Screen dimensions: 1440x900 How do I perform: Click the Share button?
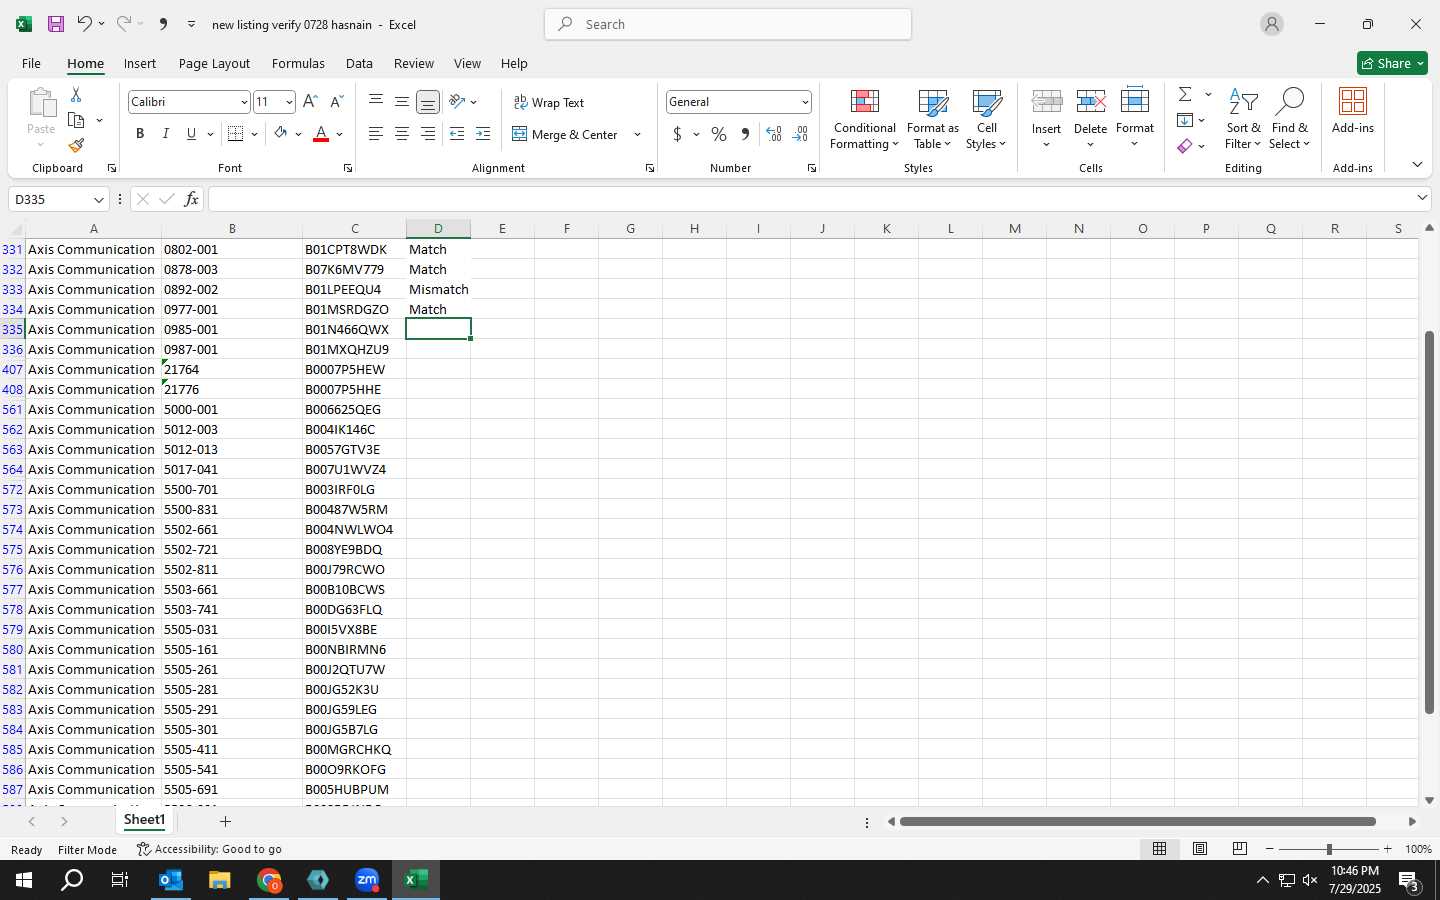tap(1392, 63)
